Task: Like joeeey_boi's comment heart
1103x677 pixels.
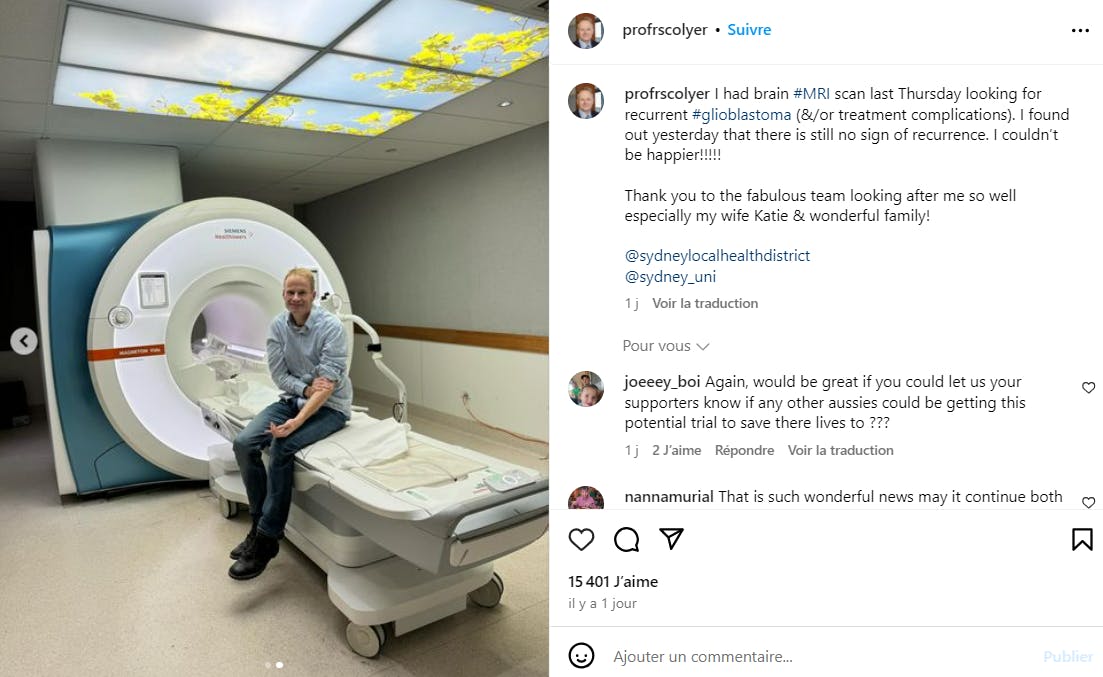Action: click(x=1088, y=388)
